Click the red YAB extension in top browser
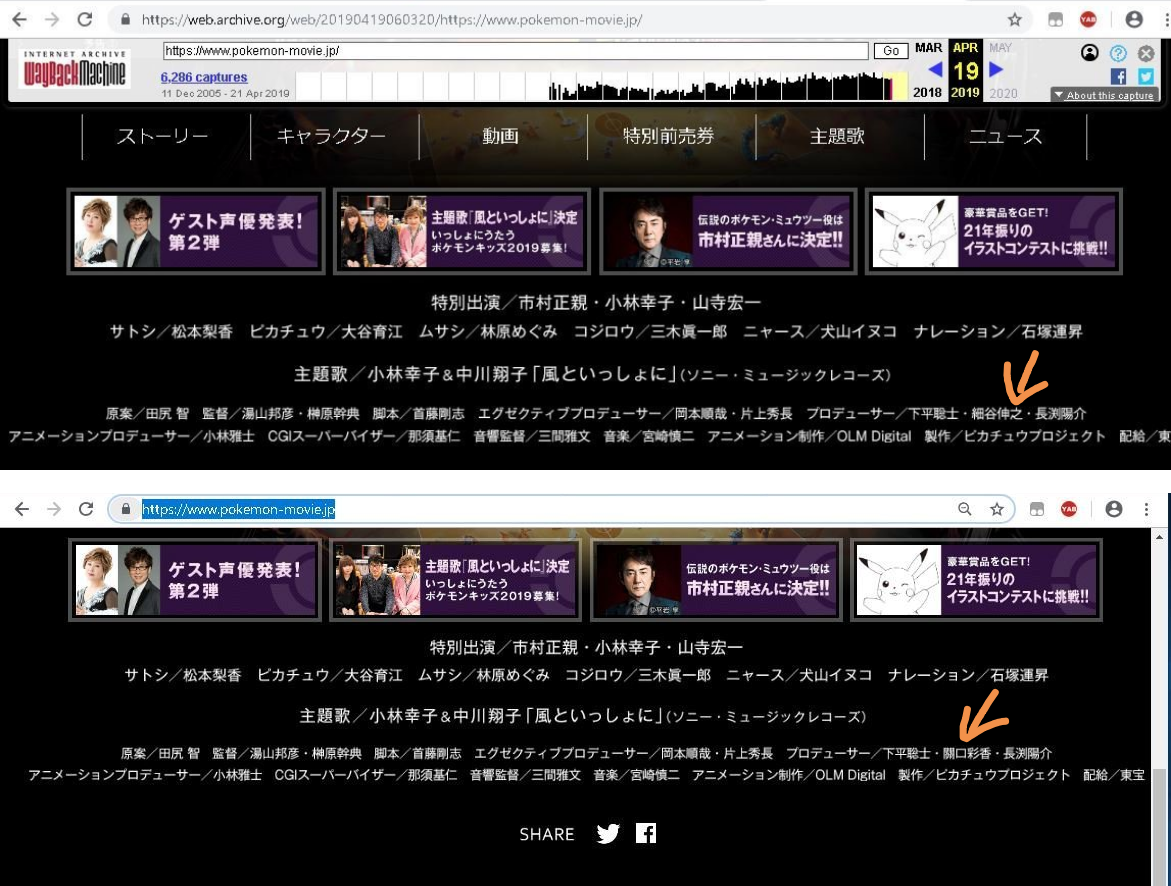This screenshot has height=886, width=1171. click(1089, 19)
